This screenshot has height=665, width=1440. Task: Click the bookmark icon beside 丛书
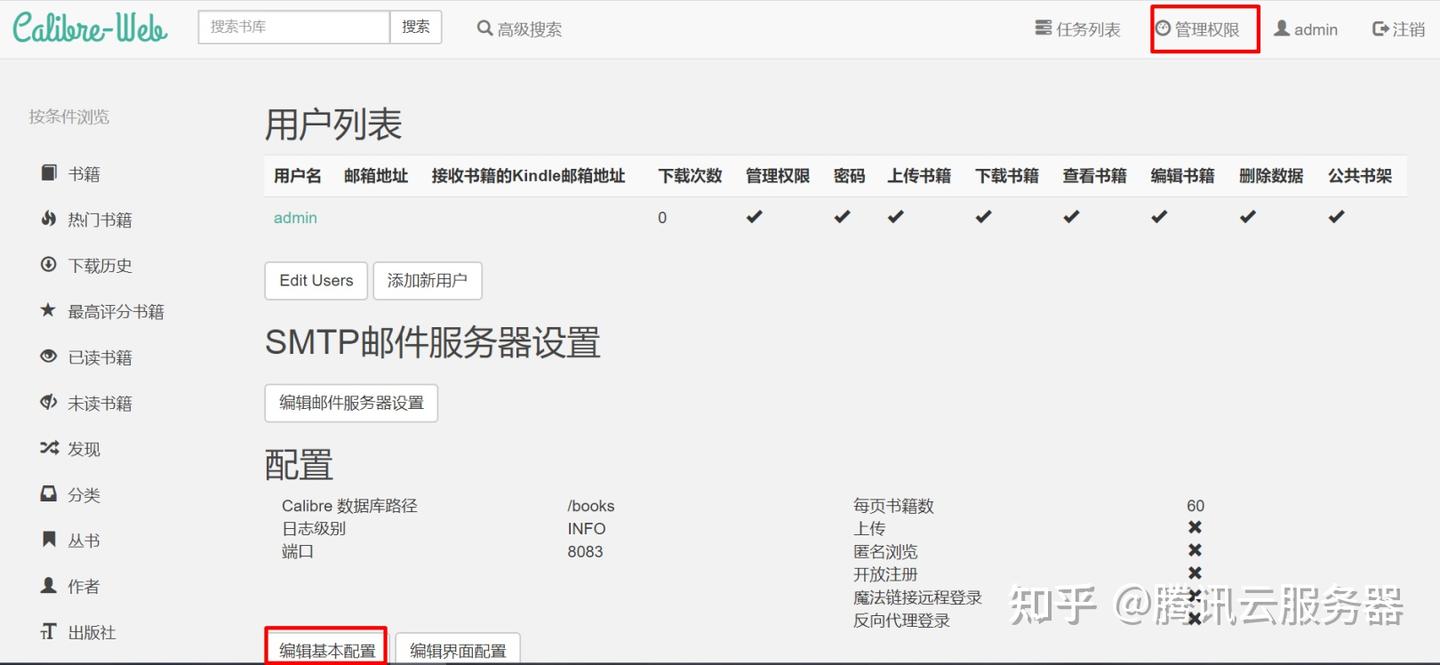click(49, 540)
